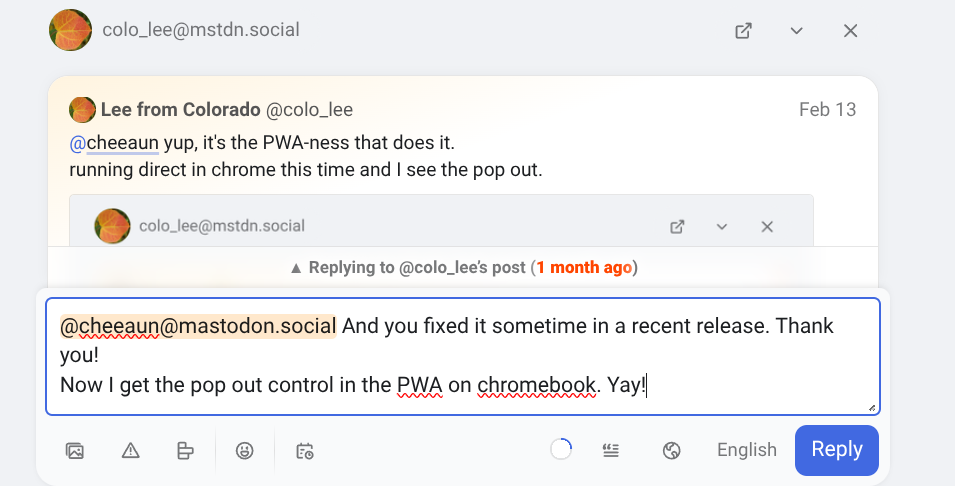Add a poll to the reply

[x=185, y=450]
